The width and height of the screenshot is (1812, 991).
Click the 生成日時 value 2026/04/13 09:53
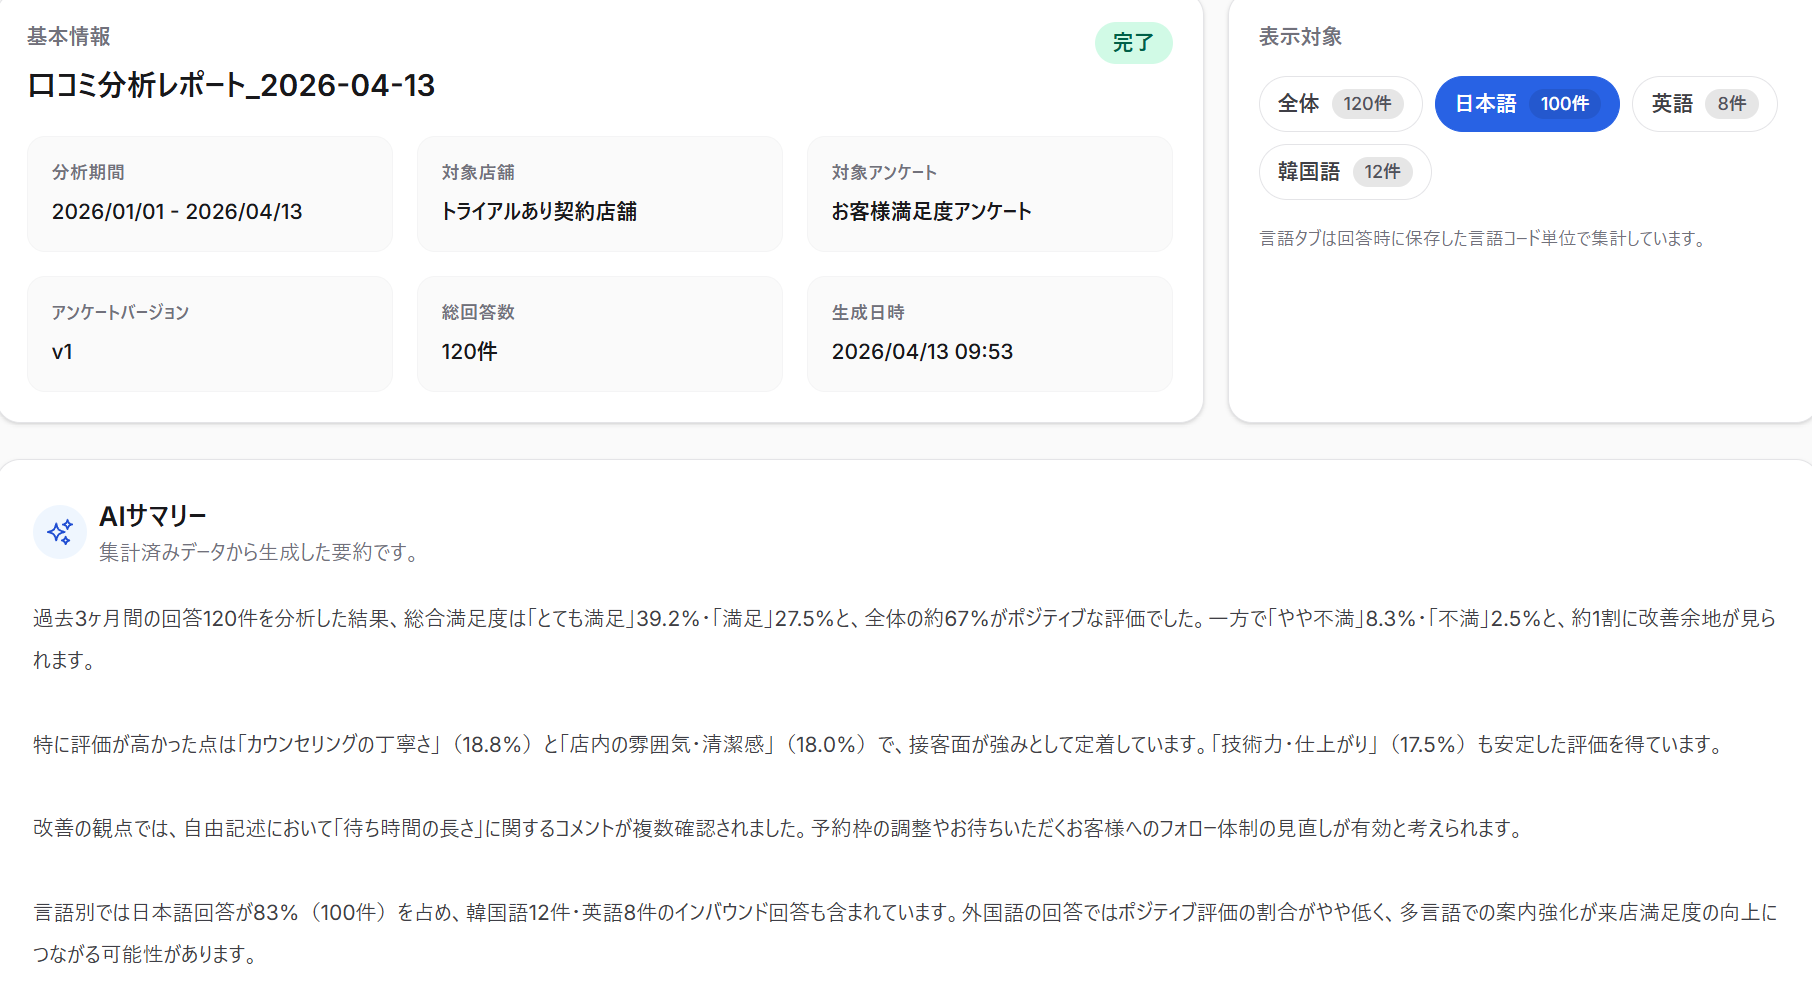[x=922, y=352]
